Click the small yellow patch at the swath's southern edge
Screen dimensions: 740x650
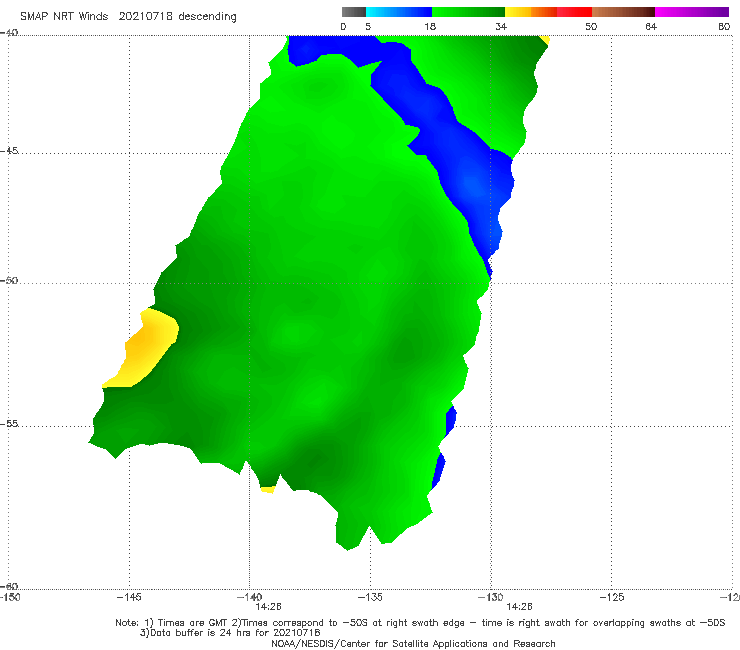[268, 490]
